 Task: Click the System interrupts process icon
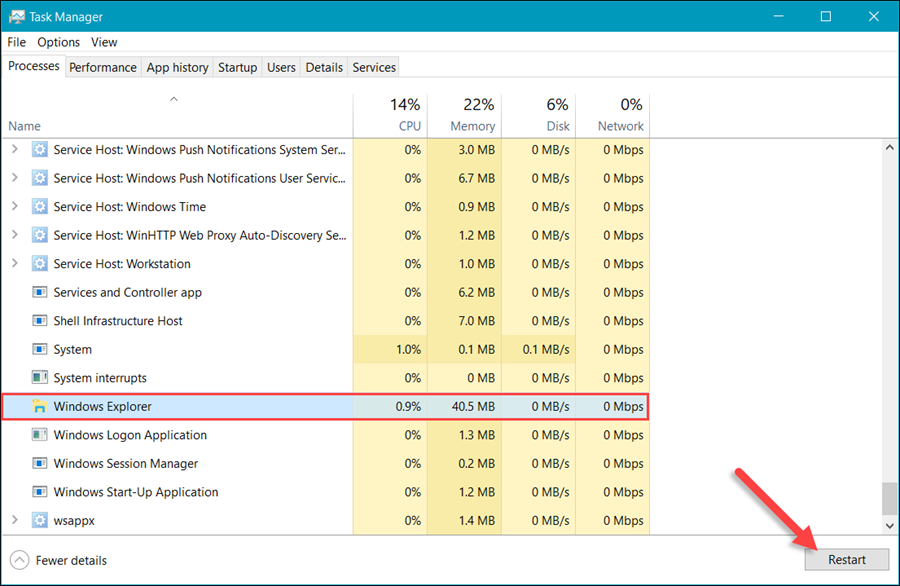pos(39,378)
